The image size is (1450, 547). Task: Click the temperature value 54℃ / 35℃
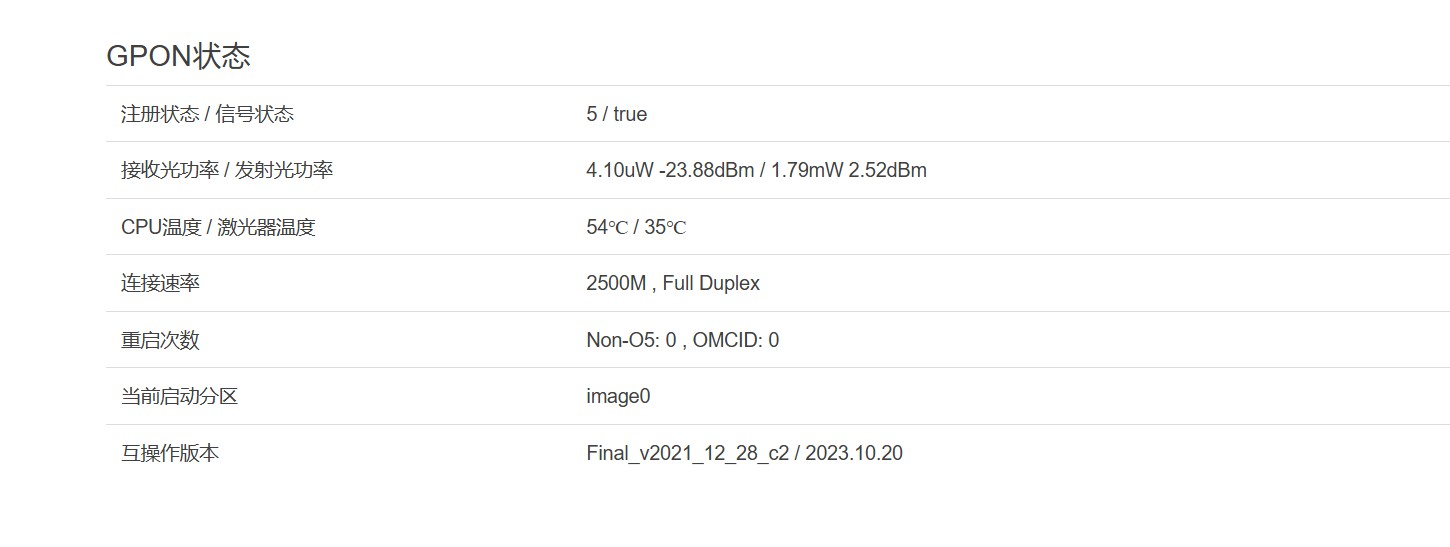click(636, 227)
